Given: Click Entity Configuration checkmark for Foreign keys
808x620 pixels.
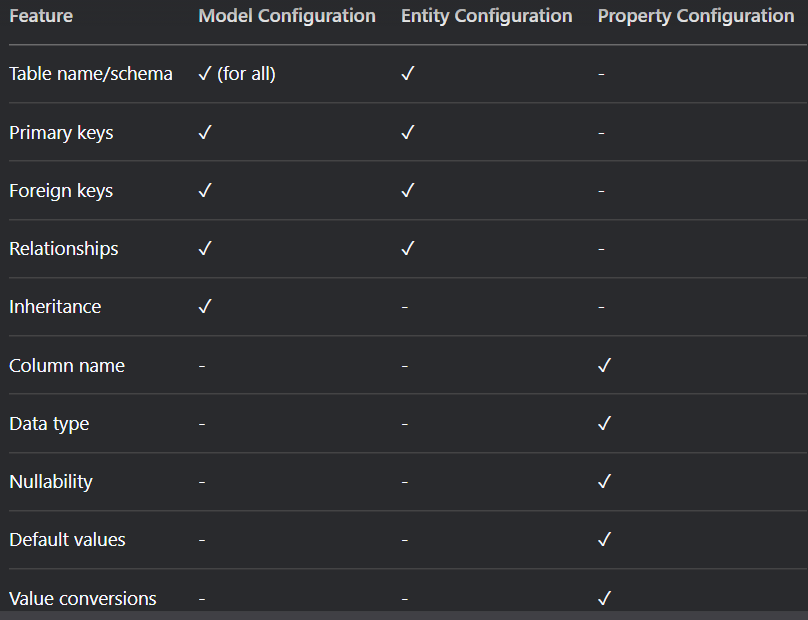Looking at the screenshot, I should (x=408, y=191).
